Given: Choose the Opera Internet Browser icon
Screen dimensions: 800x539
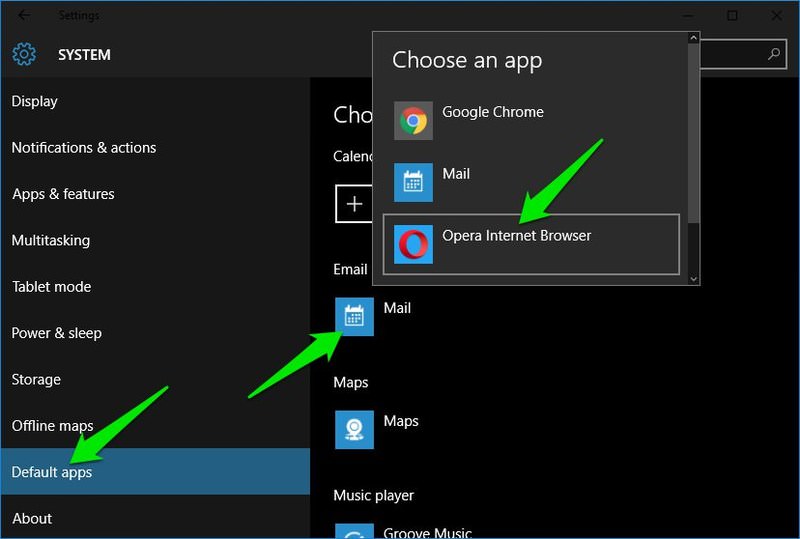Looking at the screenshot, I should tap(413, 244).
